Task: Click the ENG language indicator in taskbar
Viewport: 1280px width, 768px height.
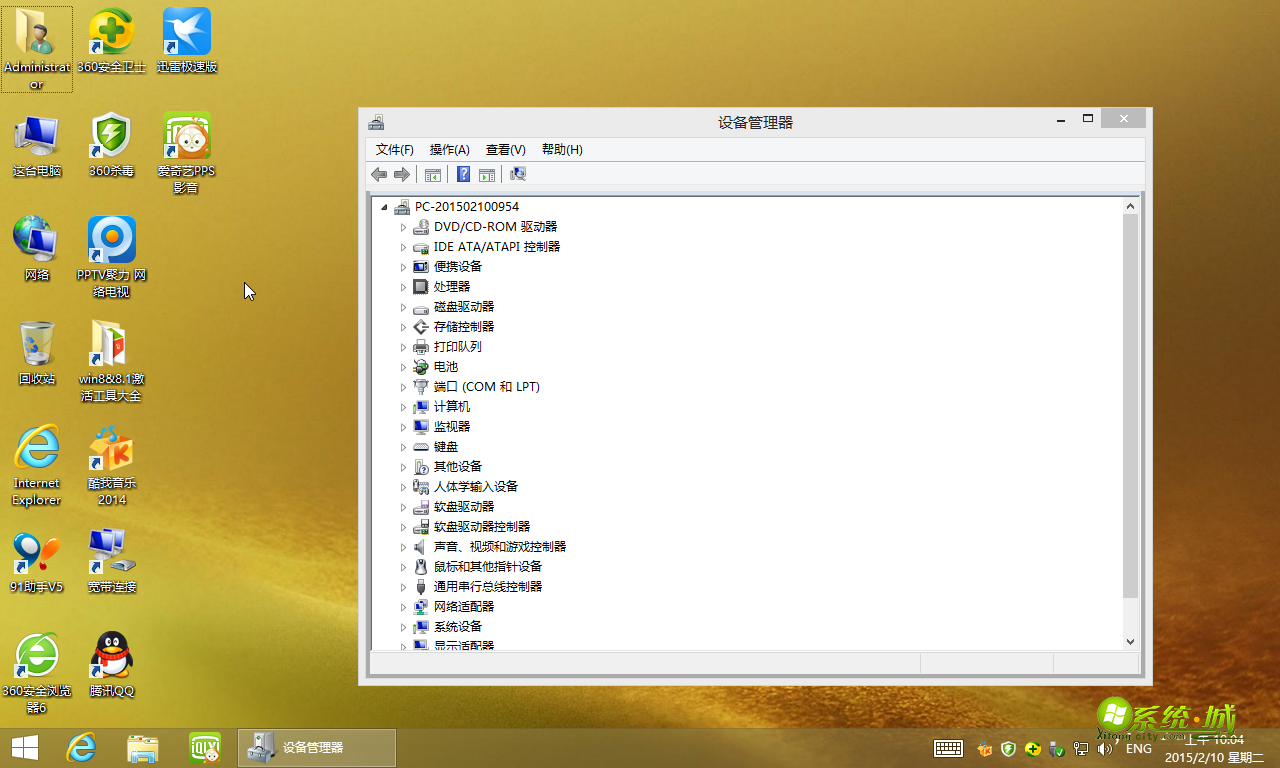Action: point(1138,748)
